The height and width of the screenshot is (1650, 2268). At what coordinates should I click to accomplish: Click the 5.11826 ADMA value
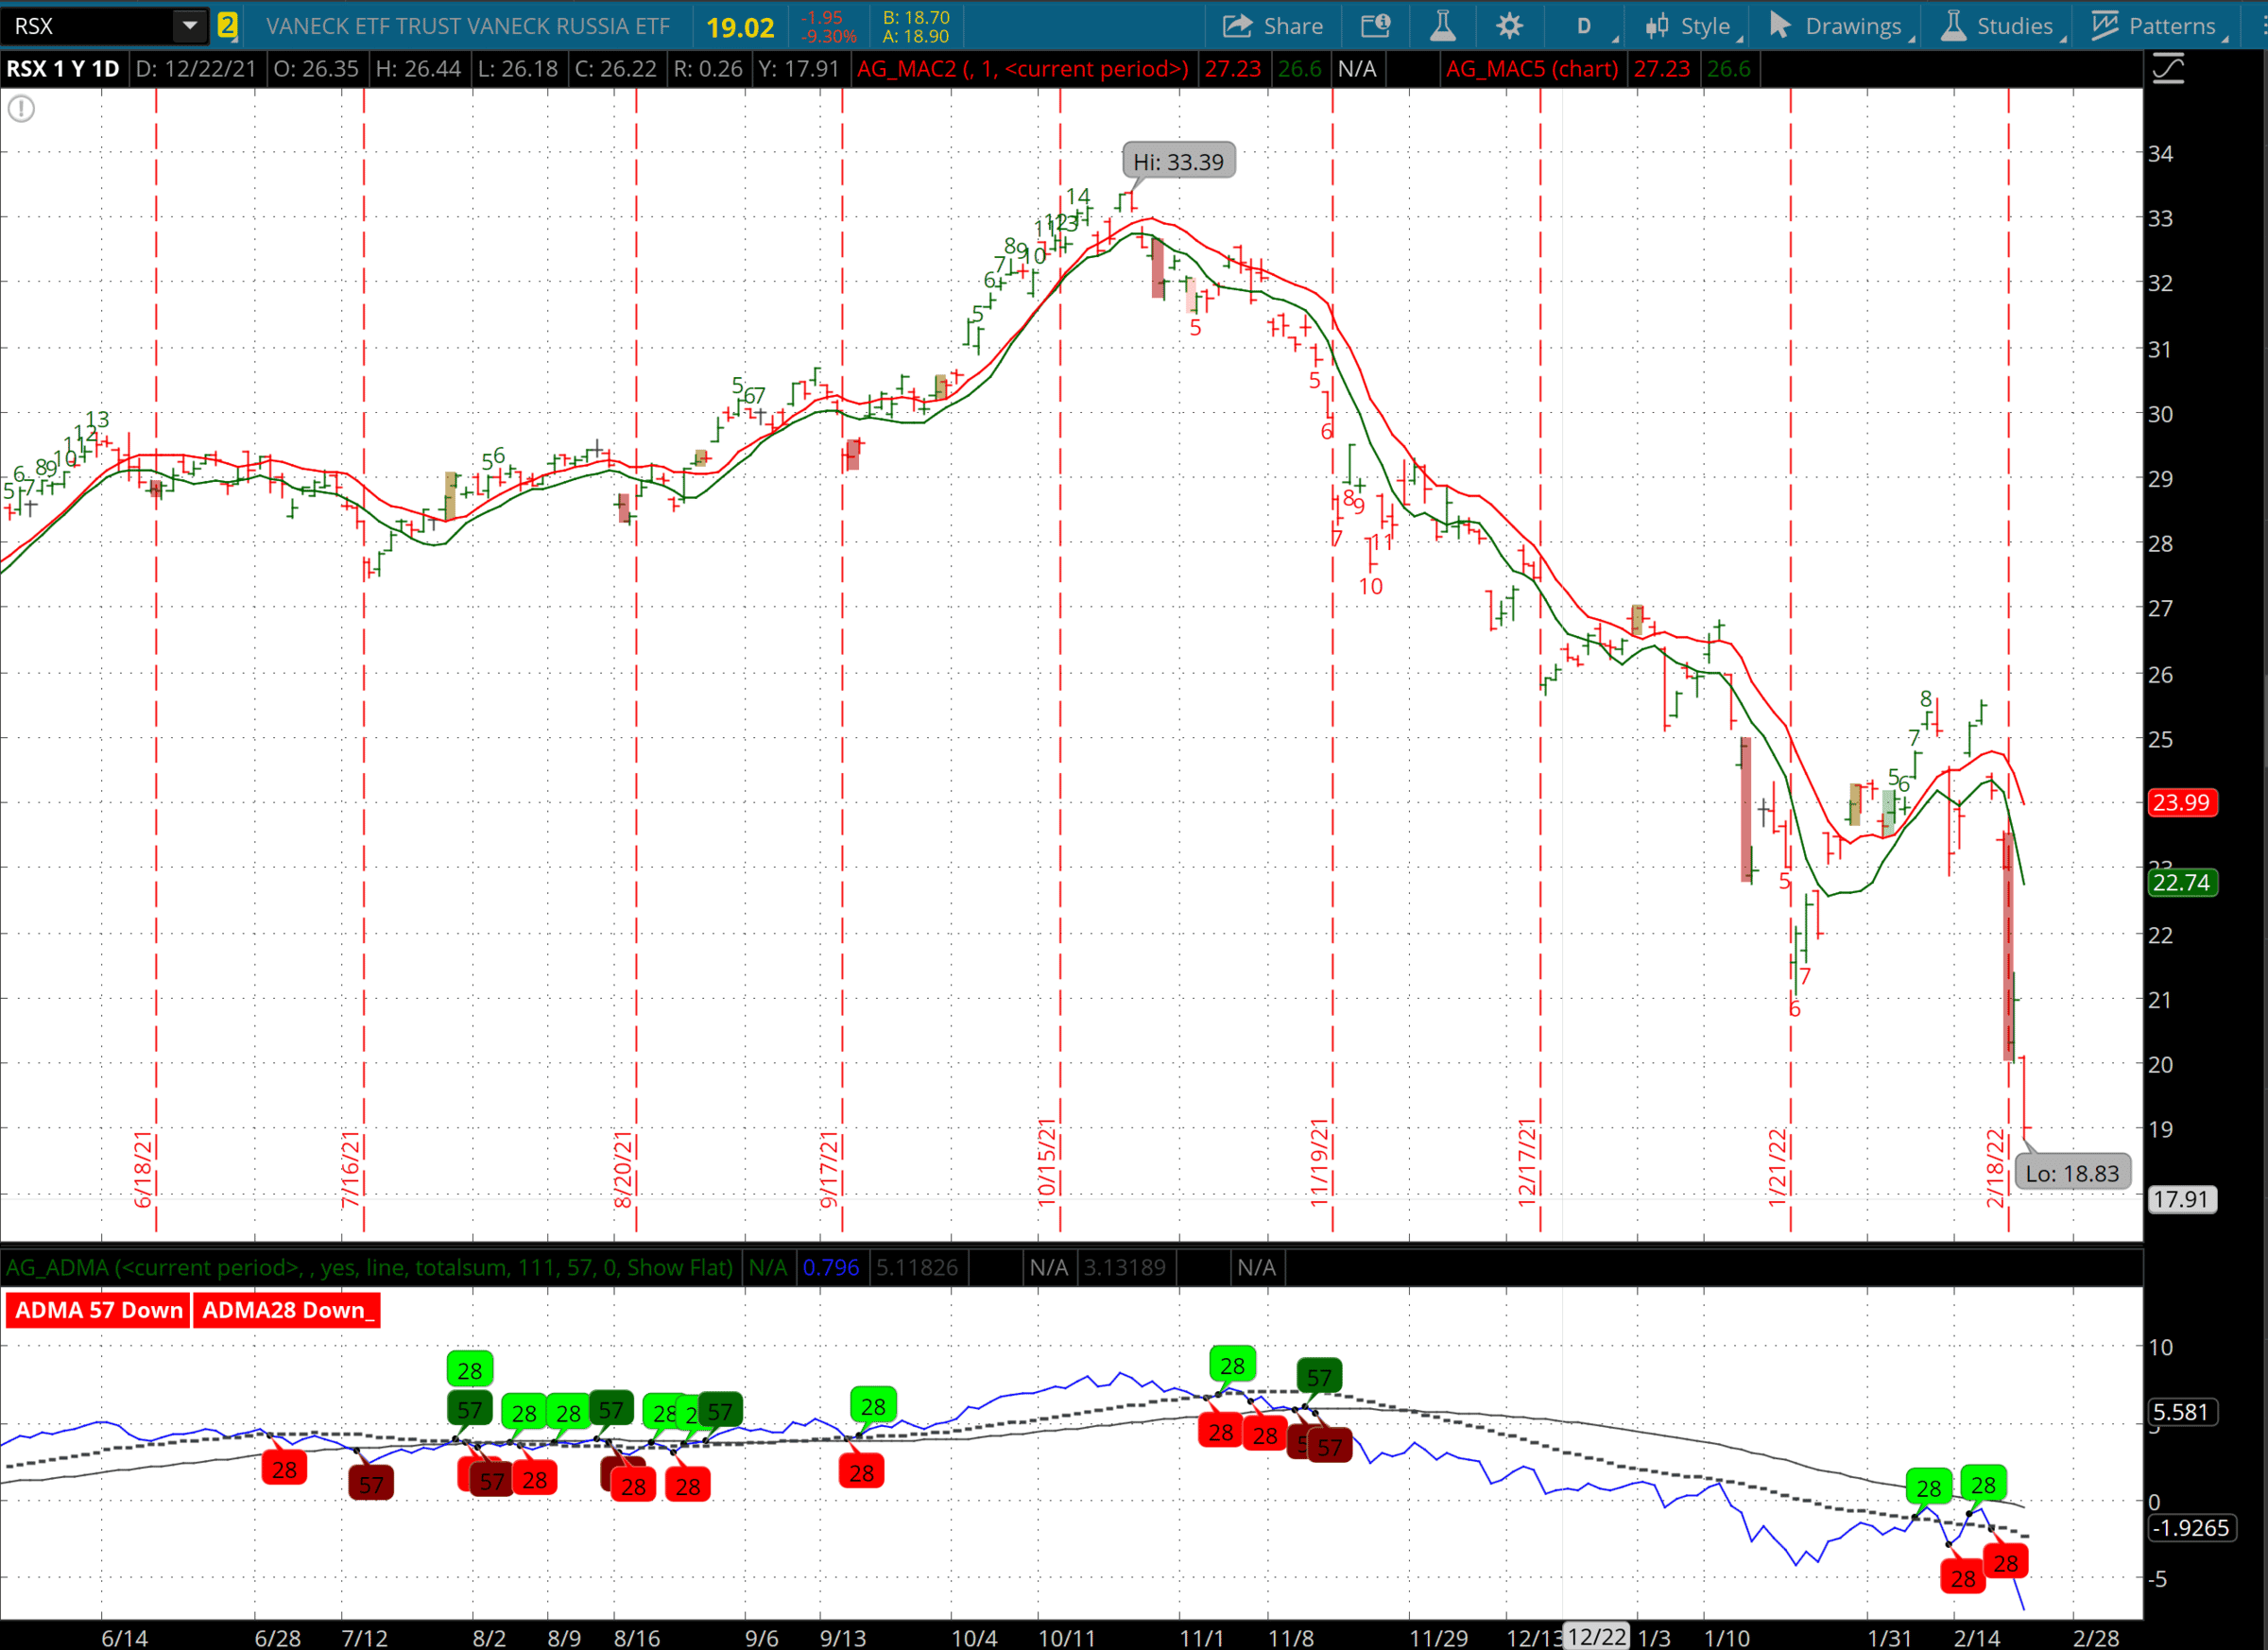[917, 1267]
